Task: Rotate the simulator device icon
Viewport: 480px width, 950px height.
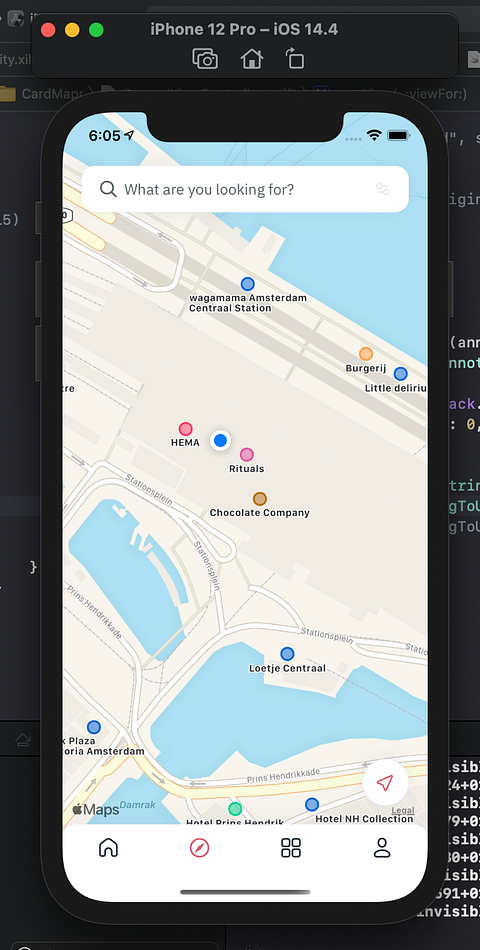Action: click(295, 59)
